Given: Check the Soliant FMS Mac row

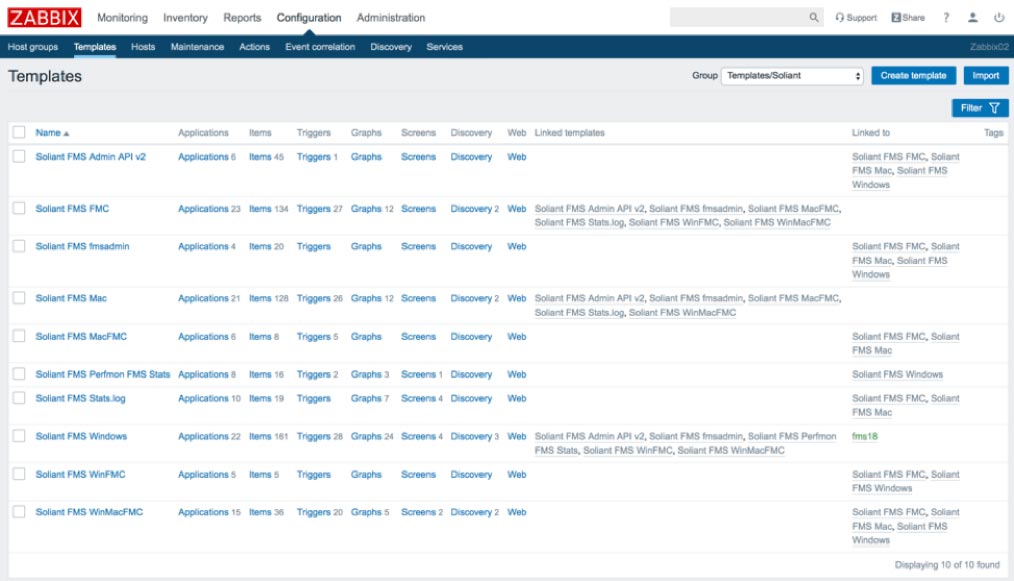Looking at the screenshot, I should 19,298.
